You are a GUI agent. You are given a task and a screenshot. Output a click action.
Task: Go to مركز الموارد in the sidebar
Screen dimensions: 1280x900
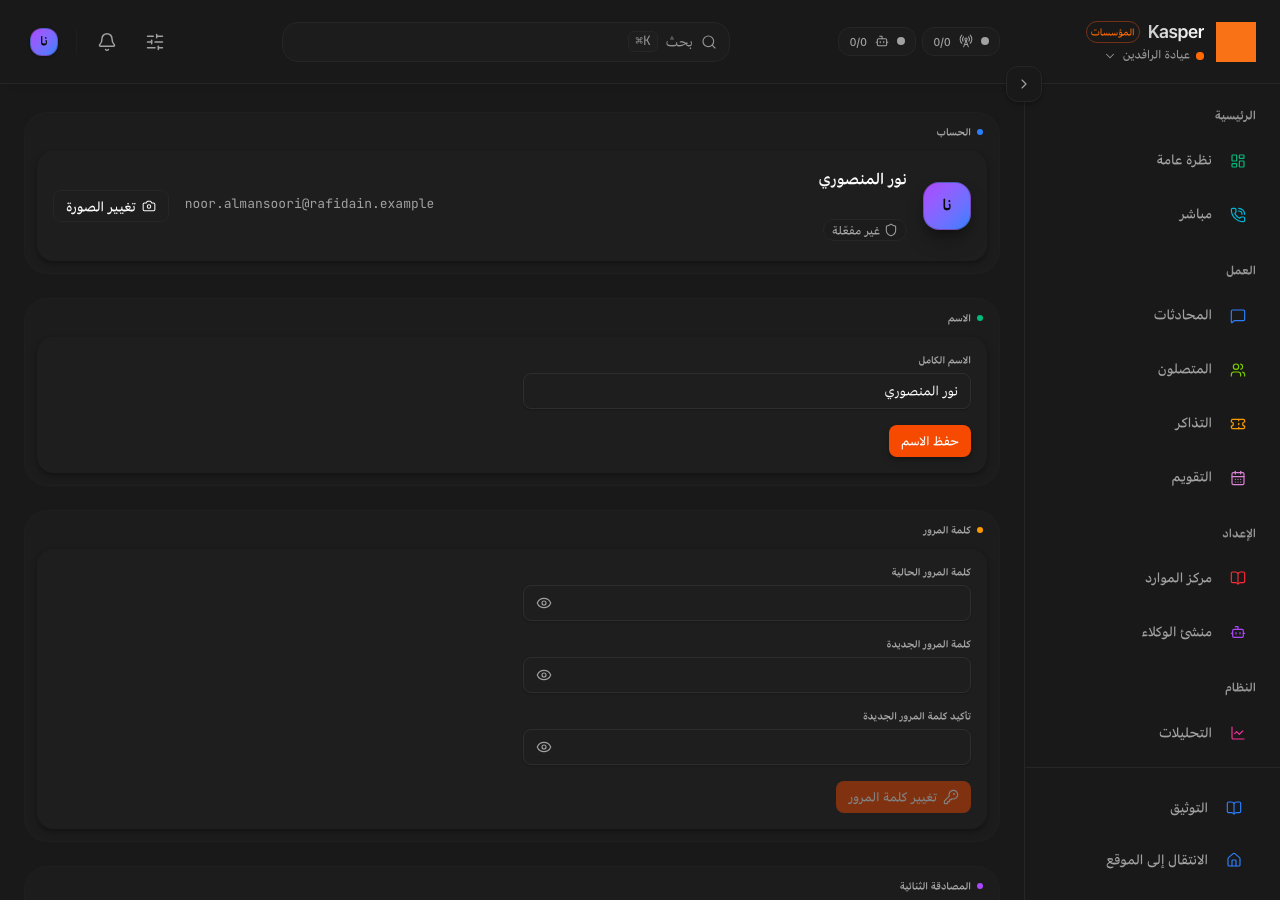(x=1195, y=578)
